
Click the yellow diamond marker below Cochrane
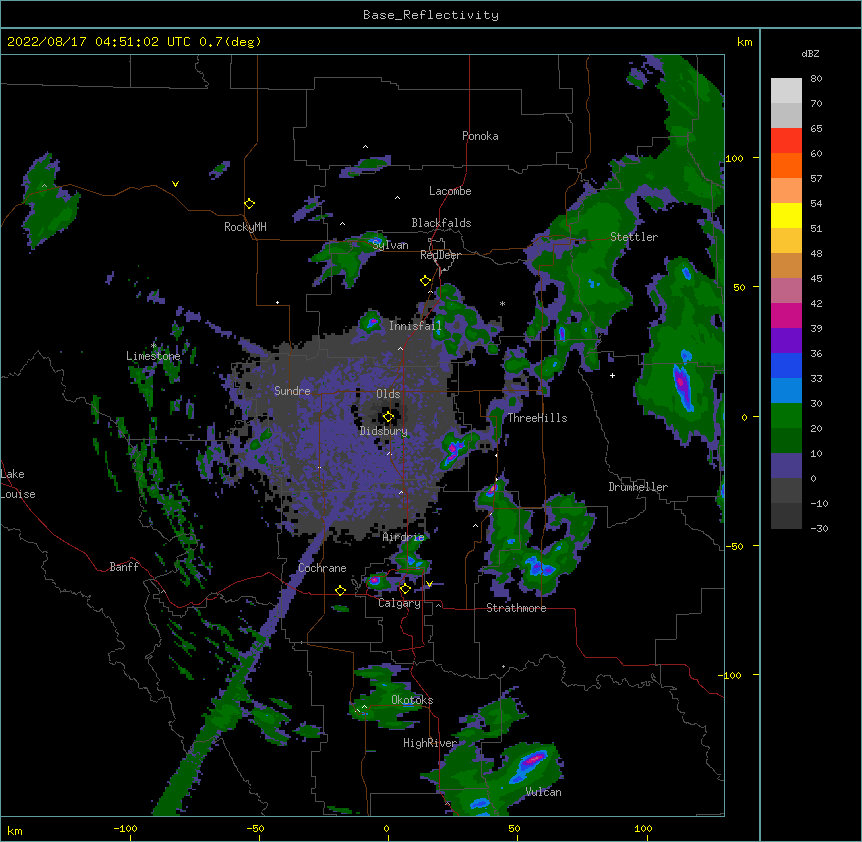point(340,591)
